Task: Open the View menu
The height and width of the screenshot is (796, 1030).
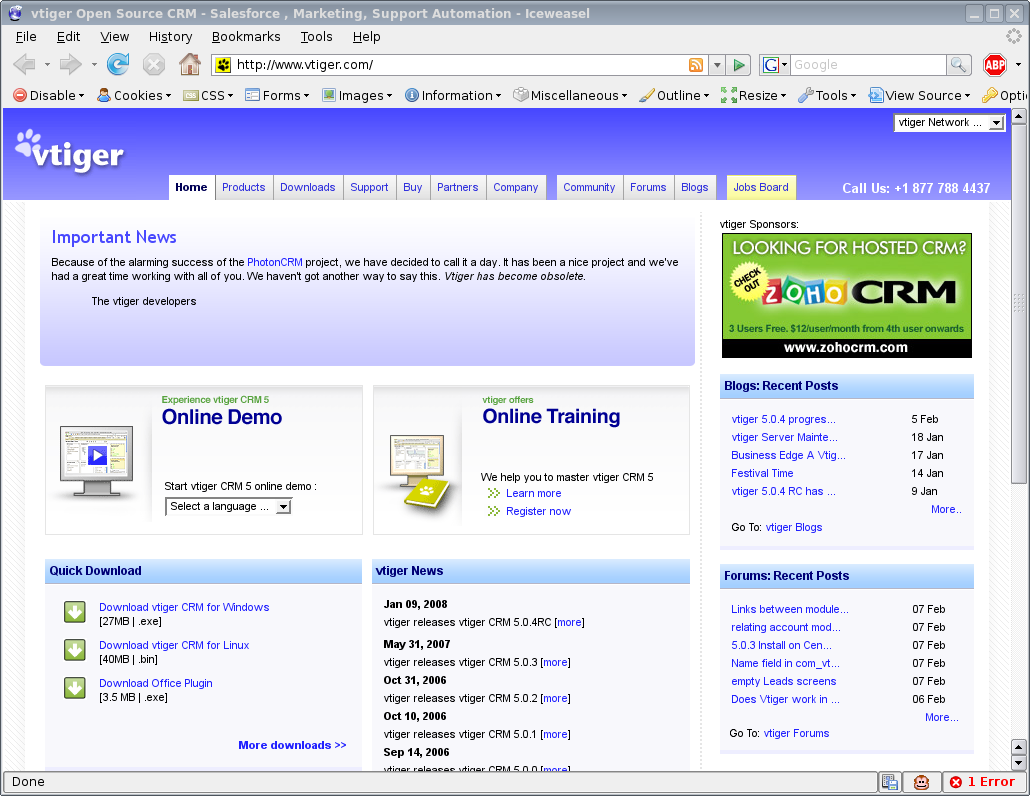Action: pyautogui.click(x=114, y=37)
